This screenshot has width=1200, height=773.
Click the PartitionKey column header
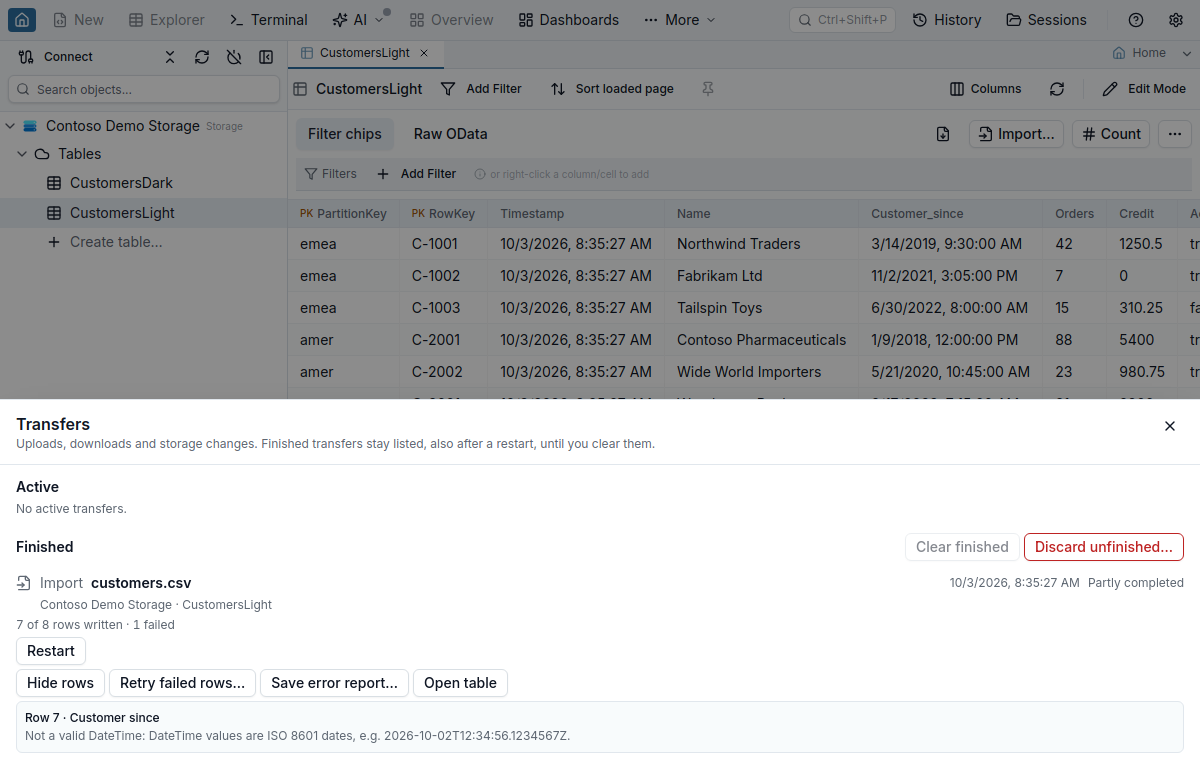(344, 214)
